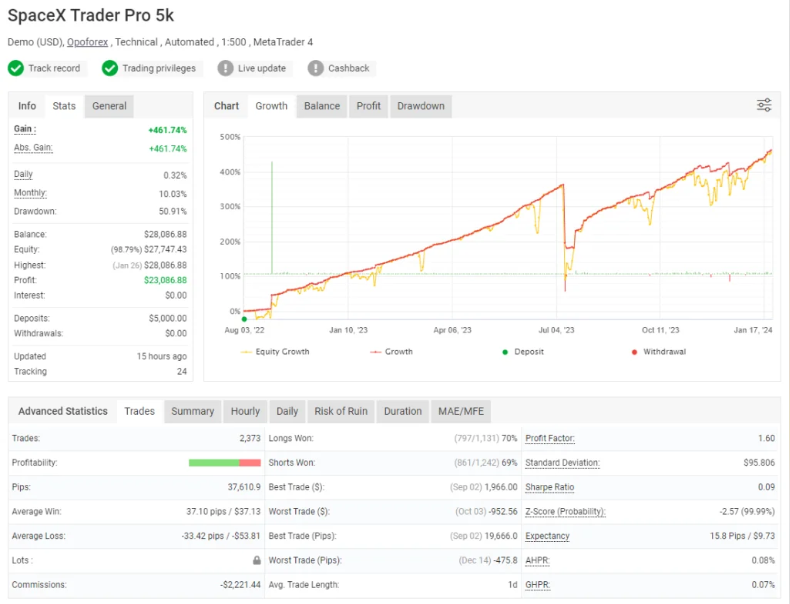Click the Jul 04, '23 axis label

556,330
